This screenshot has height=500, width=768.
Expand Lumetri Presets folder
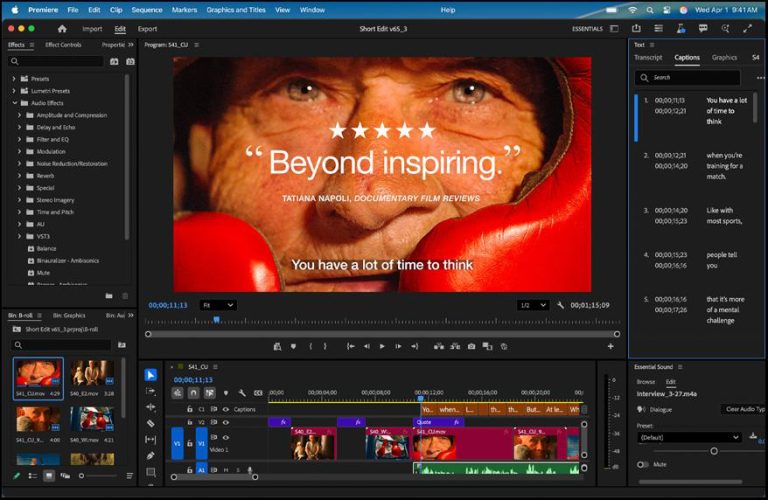pos(14,91)
